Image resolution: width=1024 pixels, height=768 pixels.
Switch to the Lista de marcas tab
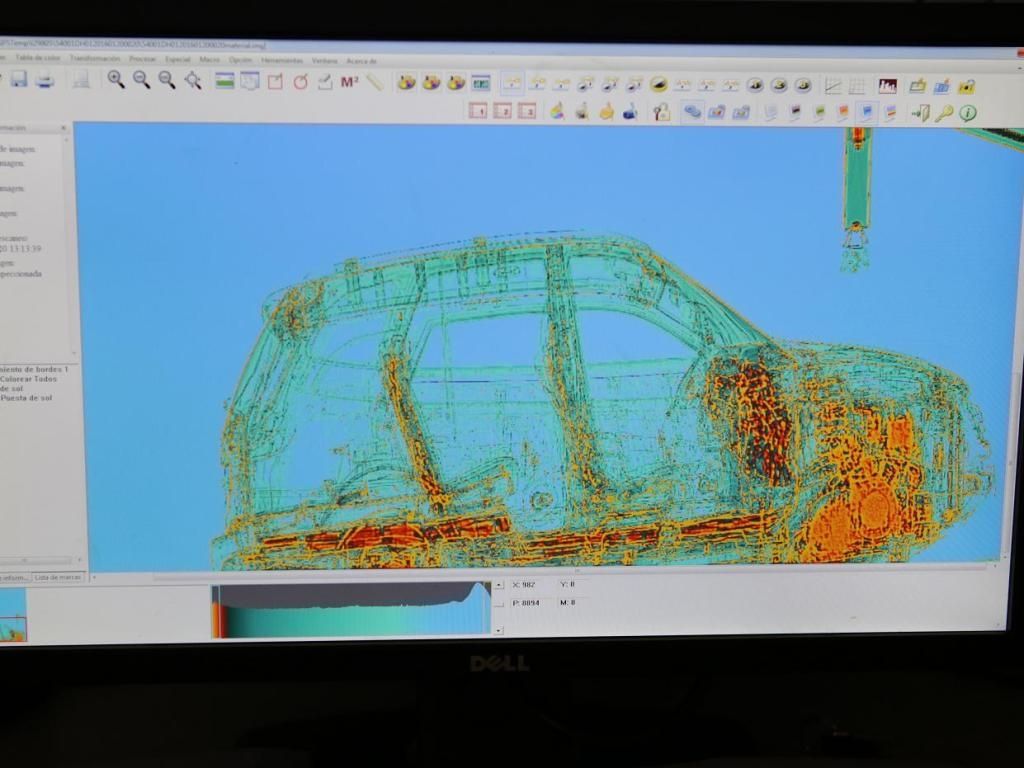[57, 577]
